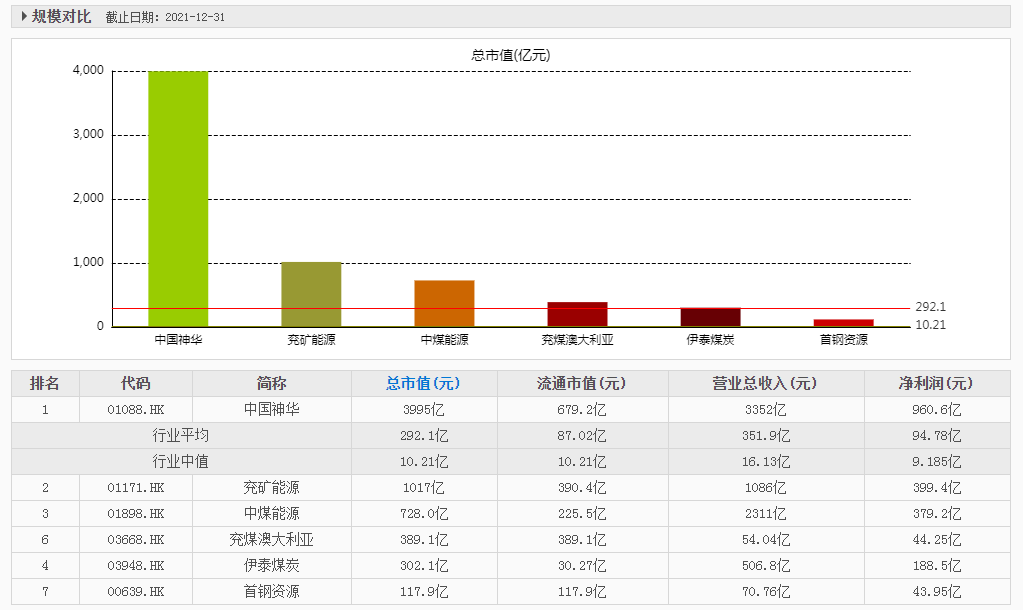Click 679.2亿 circulating value cell

tap(582, 410)
